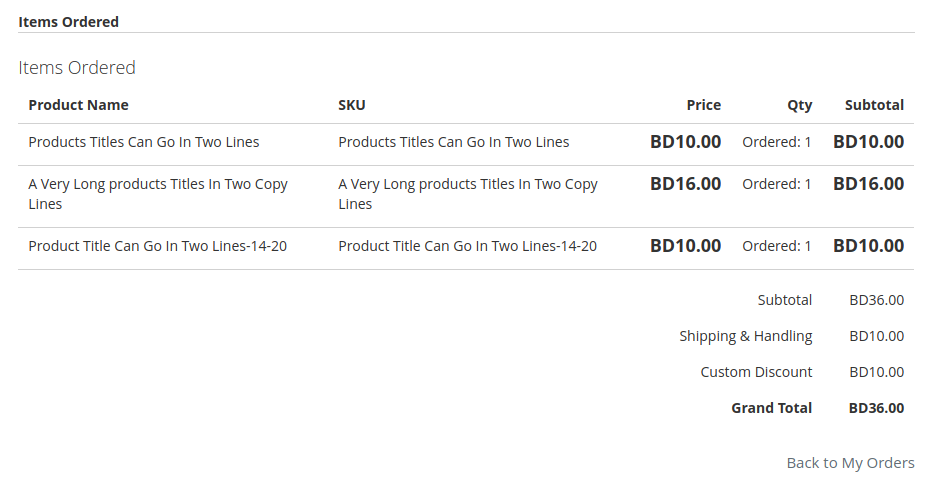Click SKU cell Product Title Can Go In Two Lines-14-20
Screen dimensions: 949x477
(x=467, y=246)
